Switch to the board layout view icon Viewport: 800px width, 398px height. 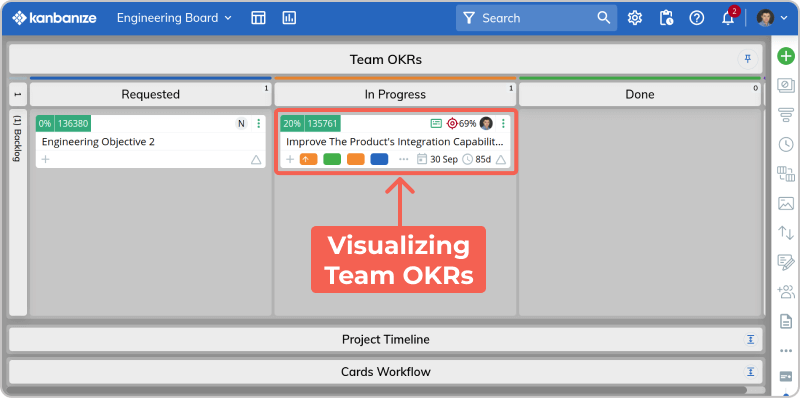click(259, 18)
